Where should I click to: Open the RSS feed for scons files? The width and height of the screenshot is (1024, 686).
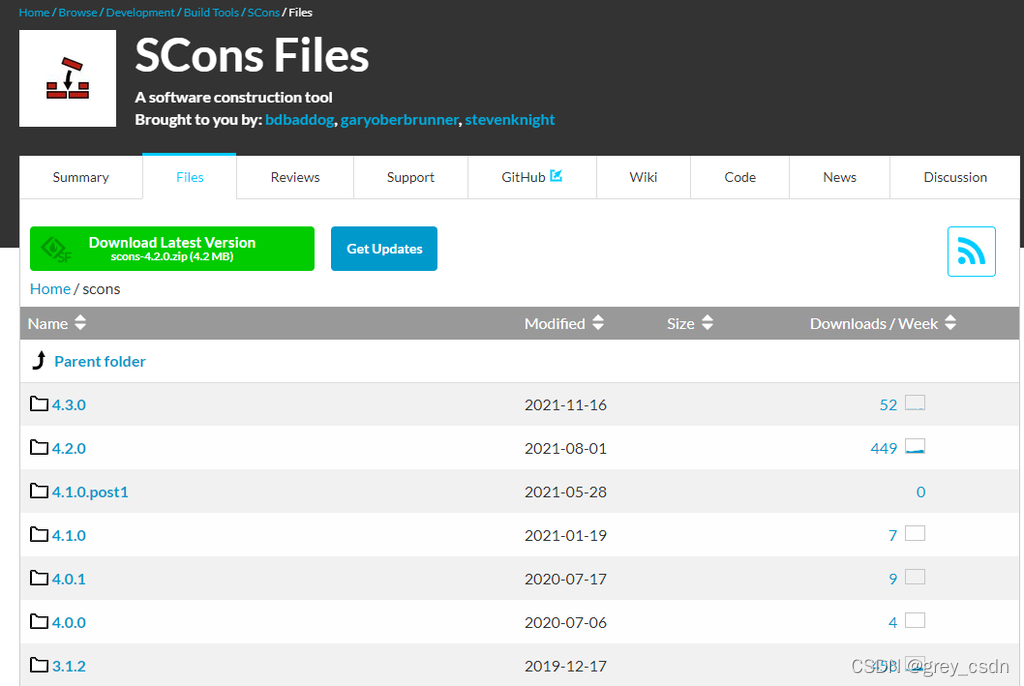(x=971, y=252)
